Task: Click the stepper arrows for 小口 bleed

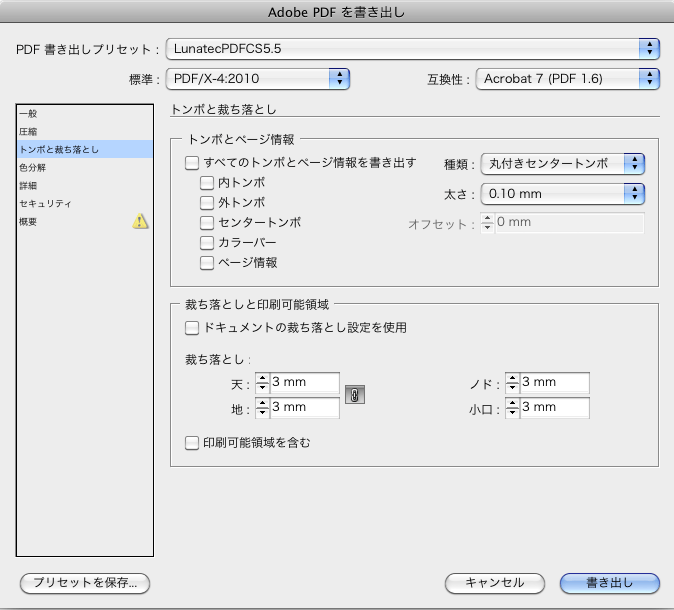Action: (512, 408)
